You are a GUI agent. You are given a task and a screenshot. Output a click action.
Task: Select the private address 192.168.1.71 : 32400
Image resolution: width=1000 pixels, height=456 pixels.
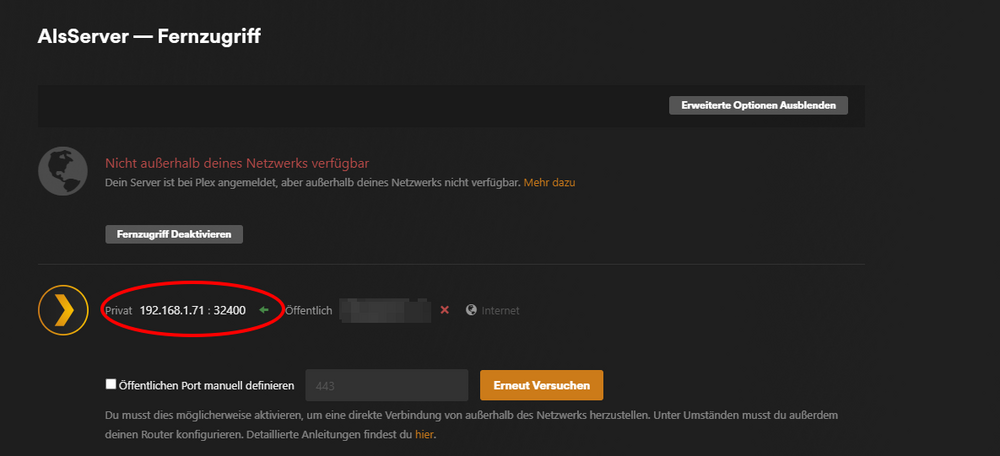click(193, 311)
